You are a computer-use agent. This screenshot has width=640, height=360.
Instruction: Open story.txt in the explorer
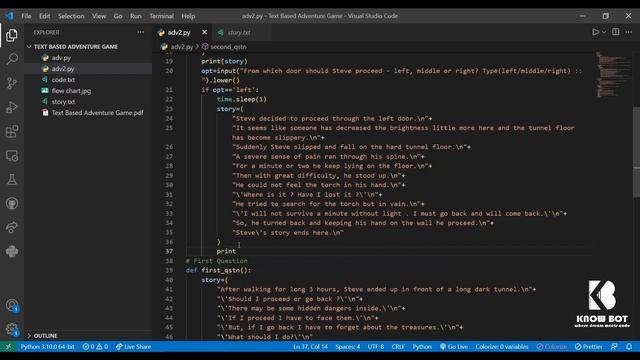click(x=63, y=102)
